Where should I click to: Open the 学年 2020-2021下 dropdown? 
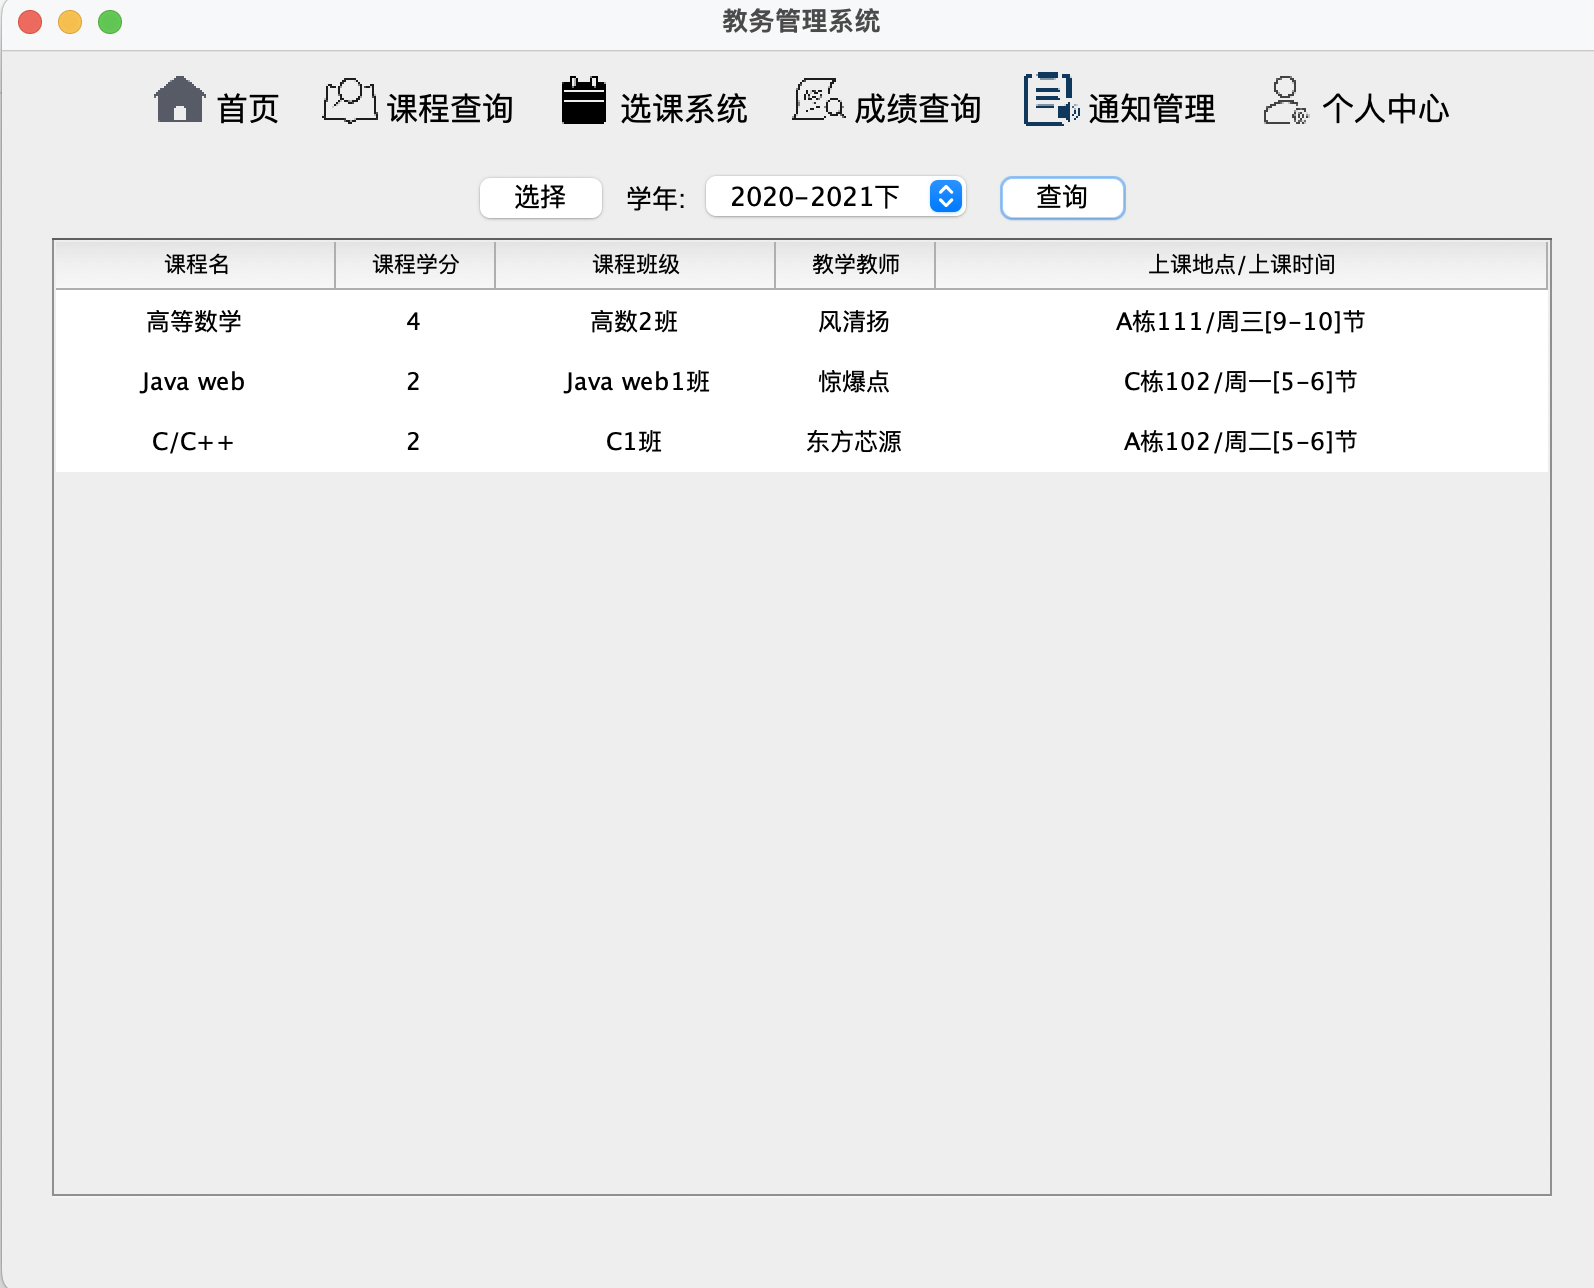pos(835,196)
